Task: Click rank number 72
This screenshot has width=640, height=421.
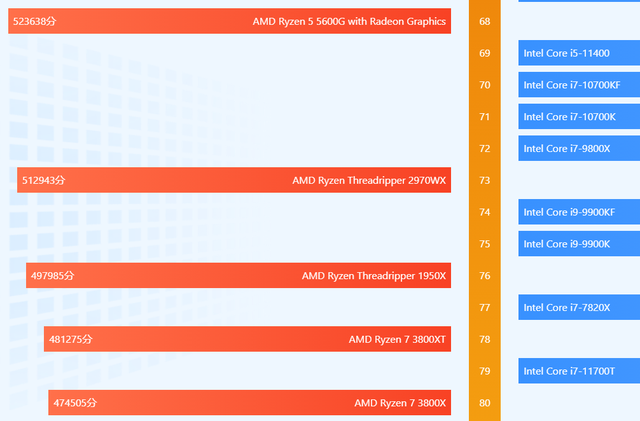Action: 484,149
